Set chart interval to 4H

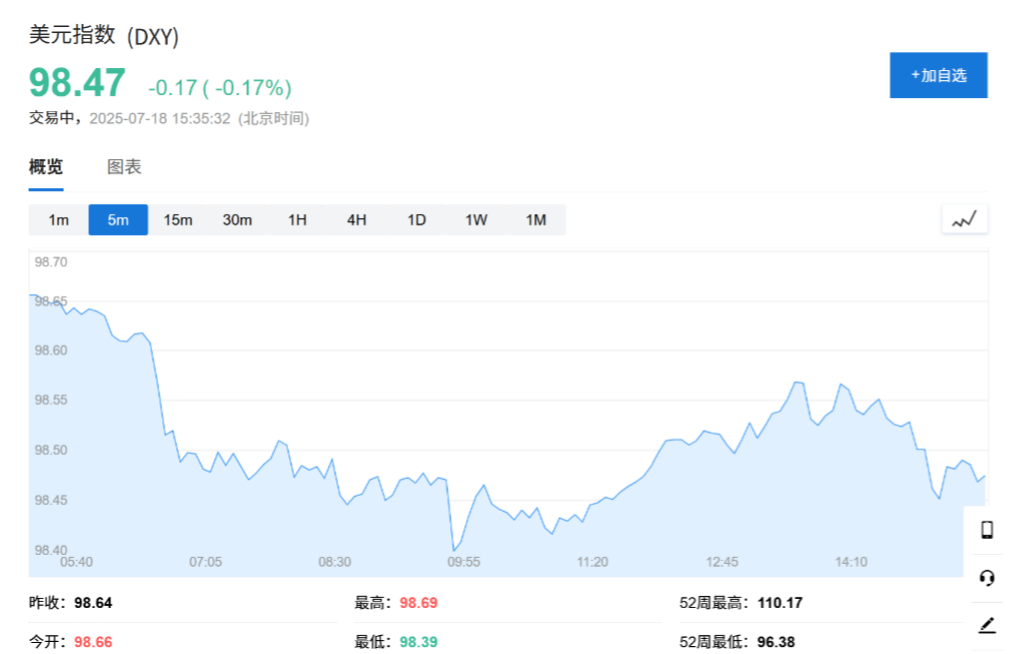(356, 220)
